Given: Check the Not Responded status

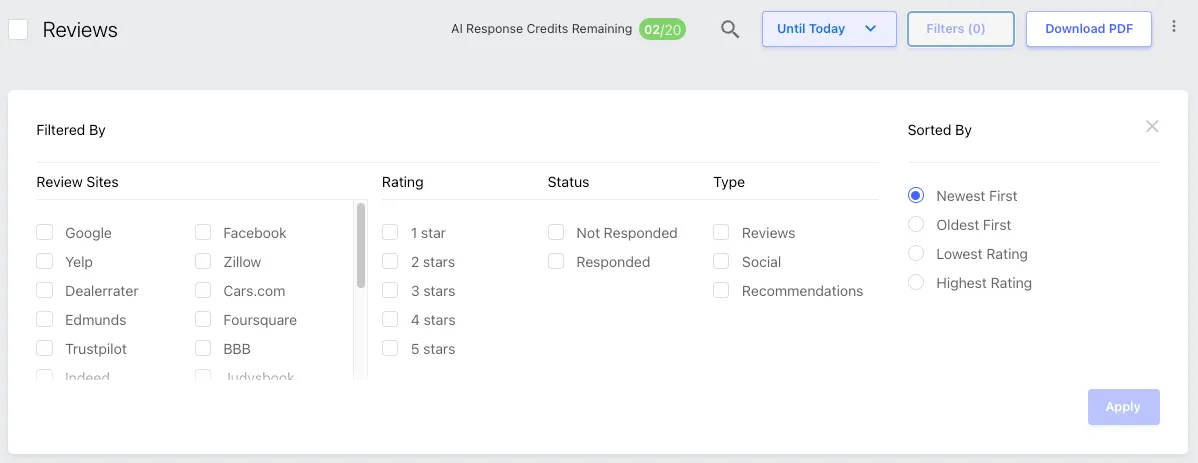Looking at the screenshot, I should (556, 232).
